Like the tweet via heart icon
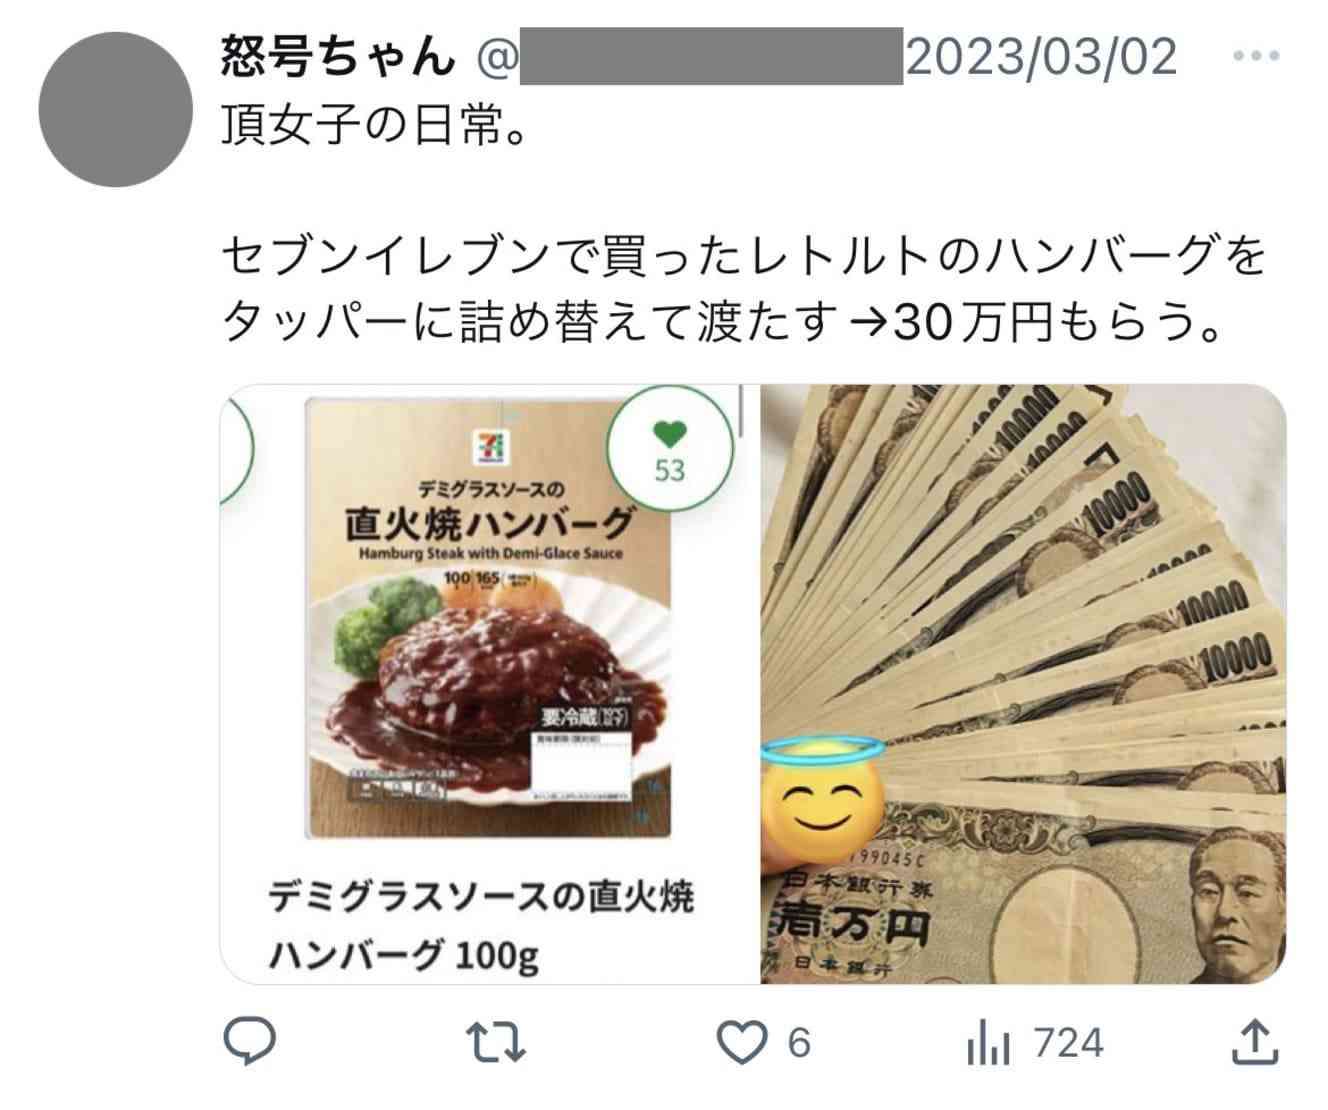Viewport: 1328px width, 1110px height. (741, 1043)
